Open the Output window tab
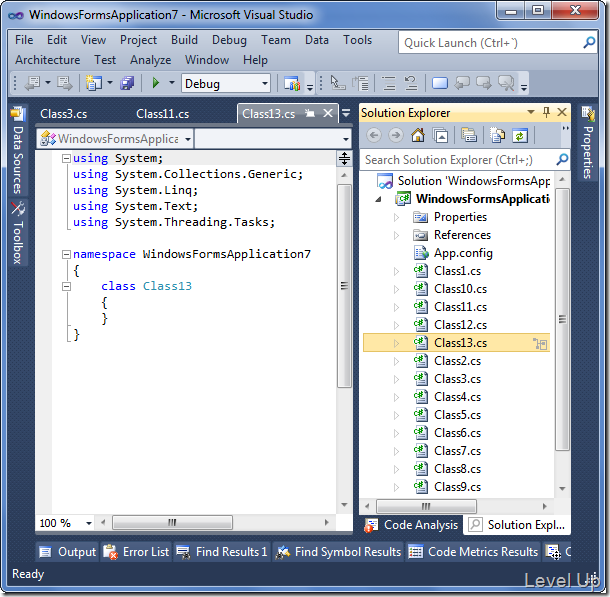Viewport: 610px width, 597px height. pos(68,552)
